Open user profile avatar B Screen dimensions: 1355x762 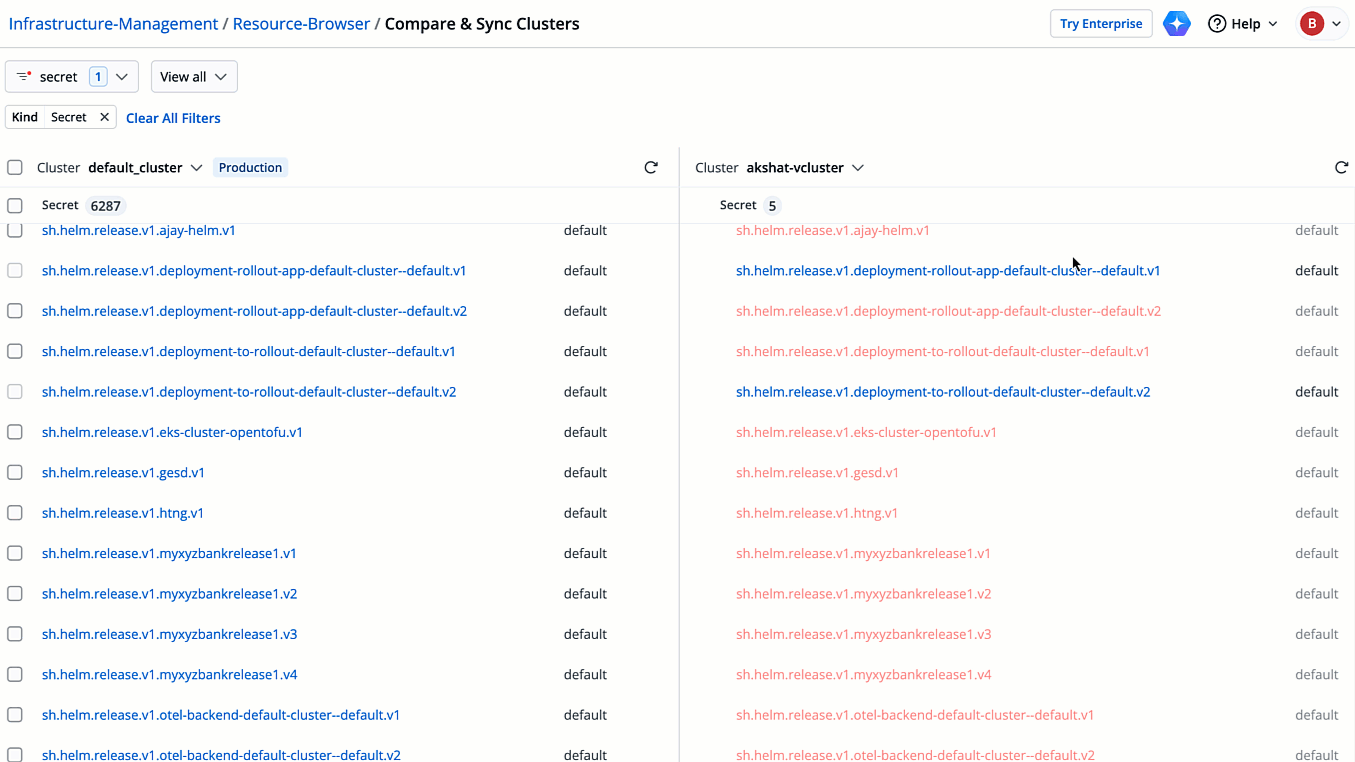point(1311,24)
